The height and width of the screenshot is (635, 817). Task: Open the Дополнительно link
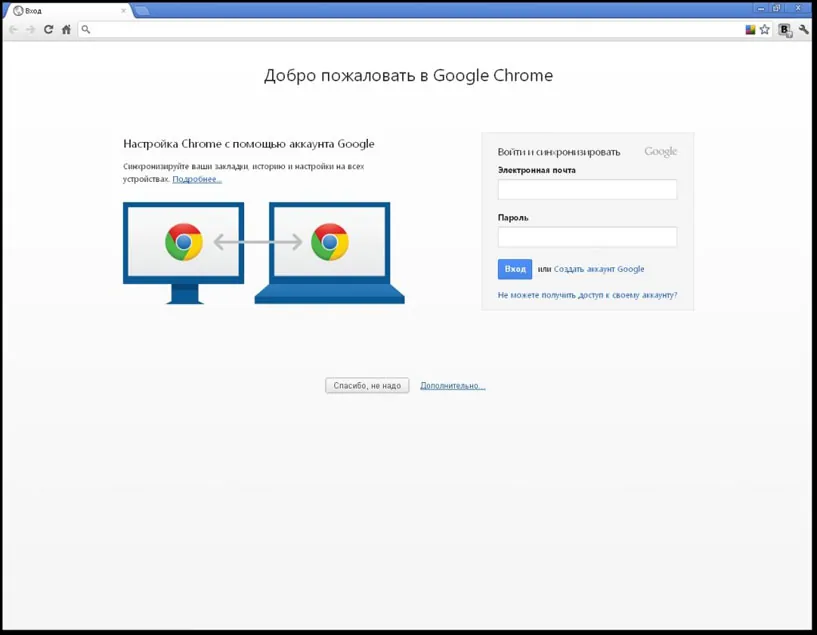(x=453, y=385)
